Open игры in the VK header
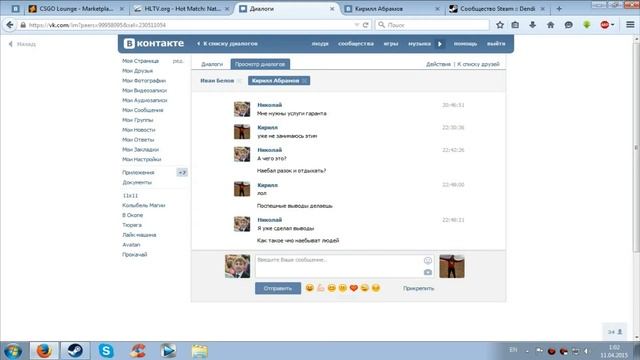This screenshot has width=640, height=360. pos(391,44)
